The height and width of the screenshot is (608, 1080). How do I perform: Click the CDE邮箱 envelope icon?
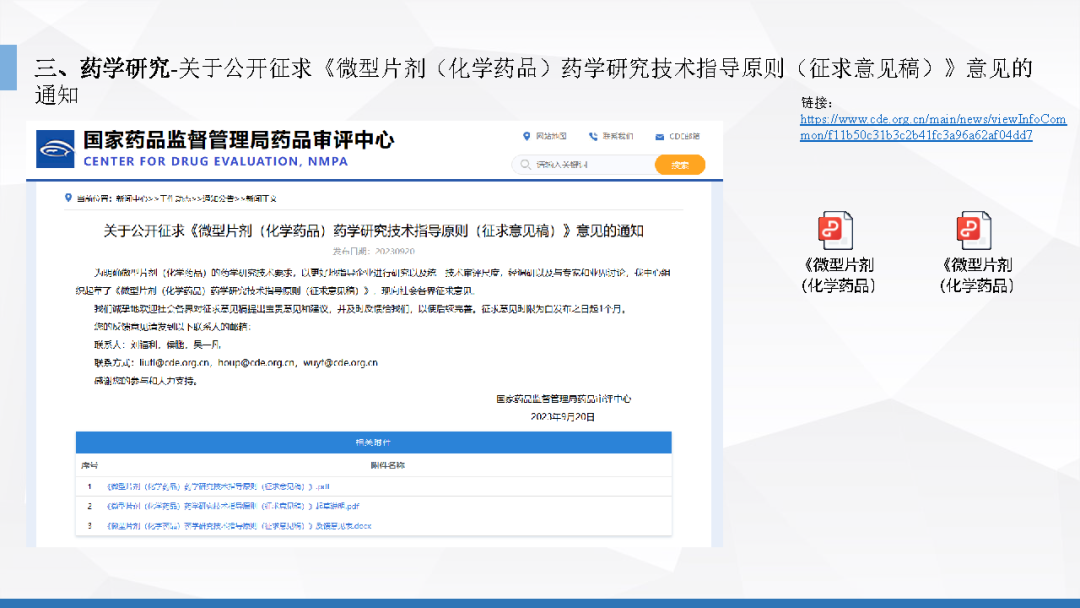click(660, 137)
